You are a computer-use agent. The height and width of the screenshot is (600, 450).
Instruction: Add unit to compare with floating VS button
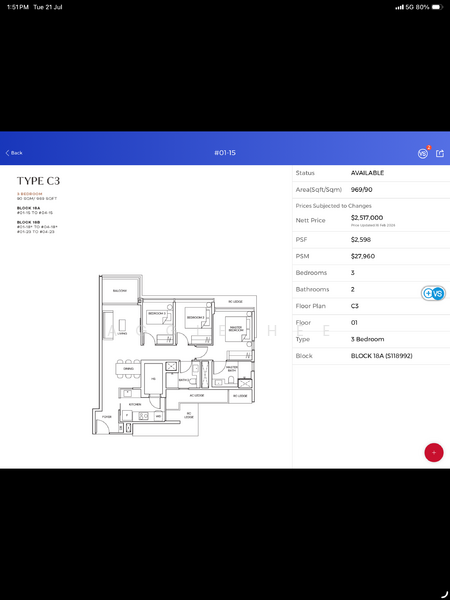(434, 293)
